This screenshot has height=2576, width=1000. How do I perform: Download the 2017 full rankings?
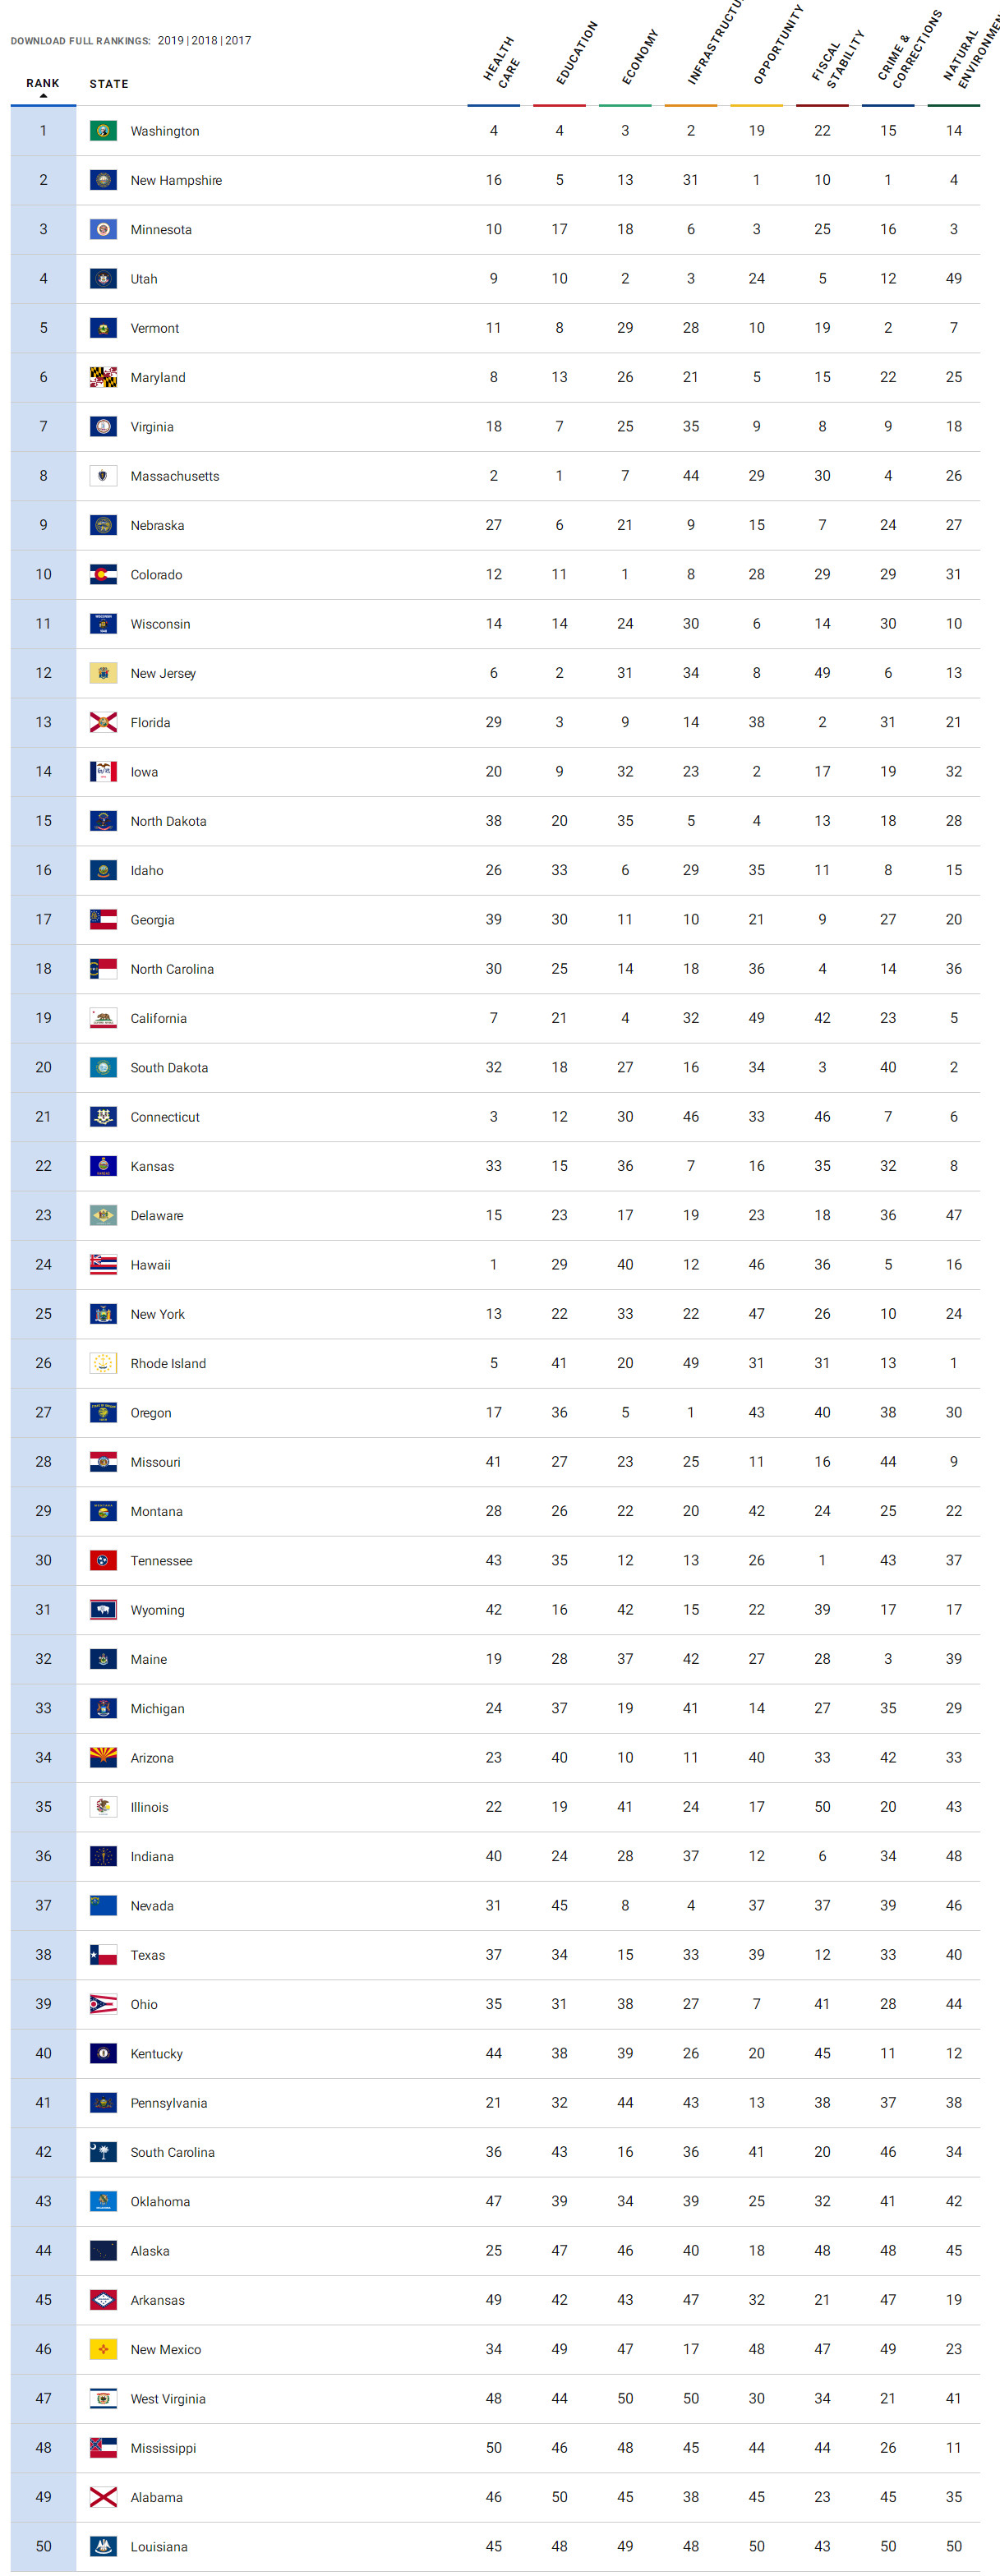tap(238, 41)
